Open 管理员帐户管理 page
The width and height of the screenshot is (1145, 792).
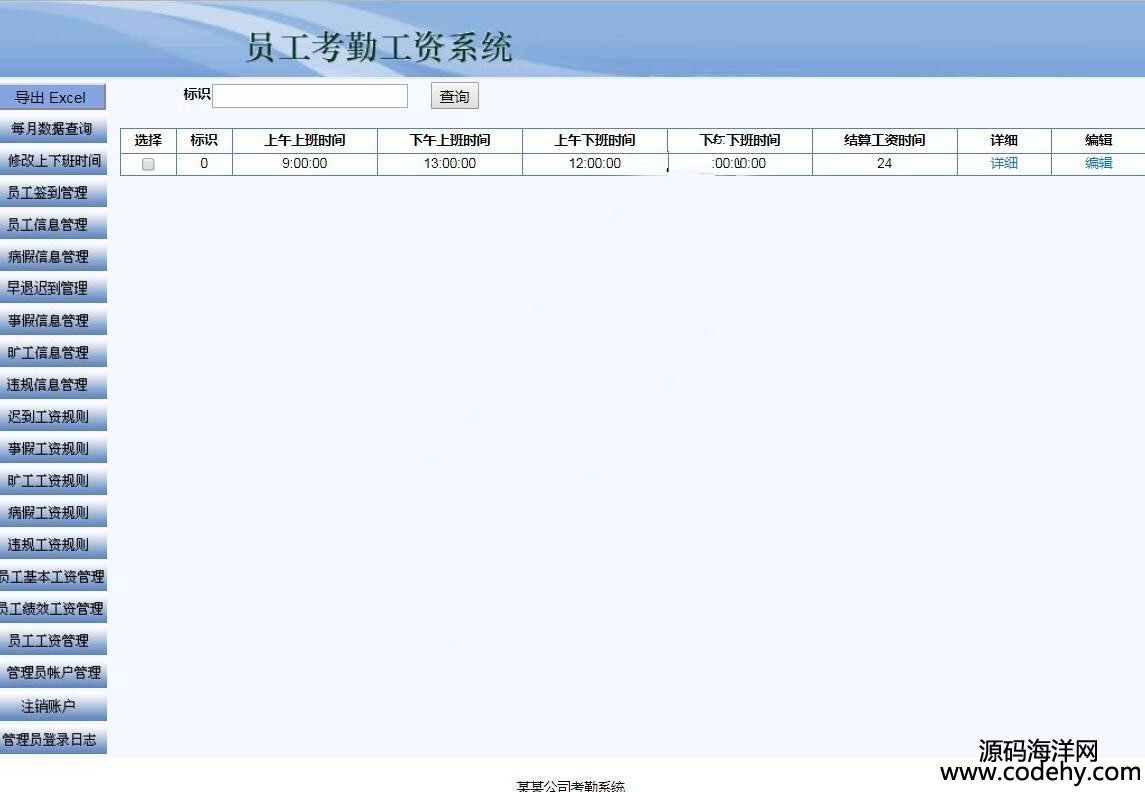(53, 674)
